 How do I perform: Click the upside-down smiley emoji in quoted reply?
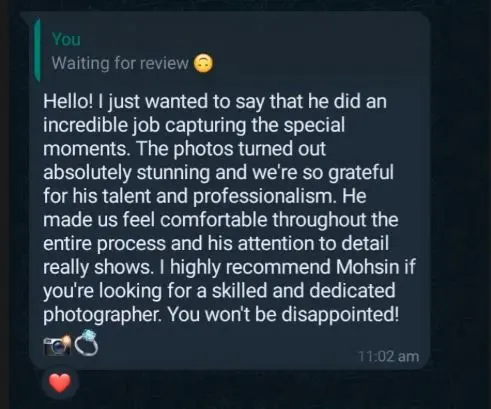(203, 63)
